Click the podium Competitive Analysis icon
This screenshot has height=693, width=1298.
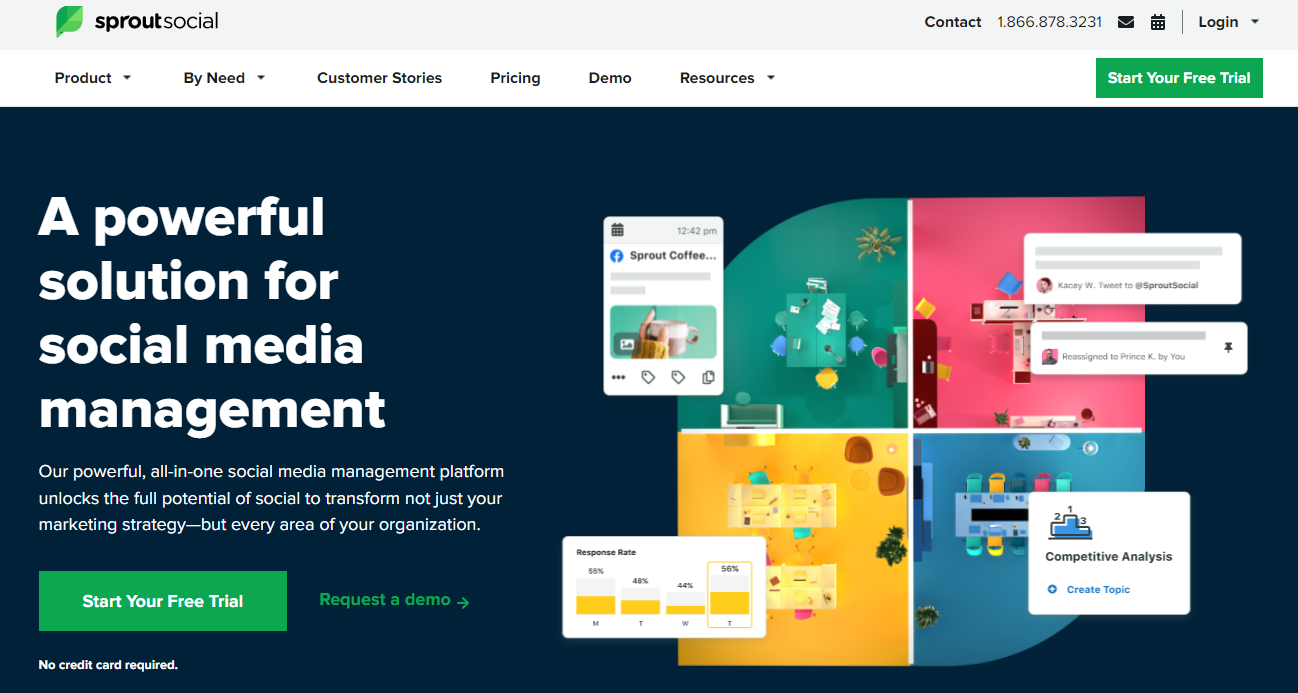pyautogui.click(x=1070, y=523)
